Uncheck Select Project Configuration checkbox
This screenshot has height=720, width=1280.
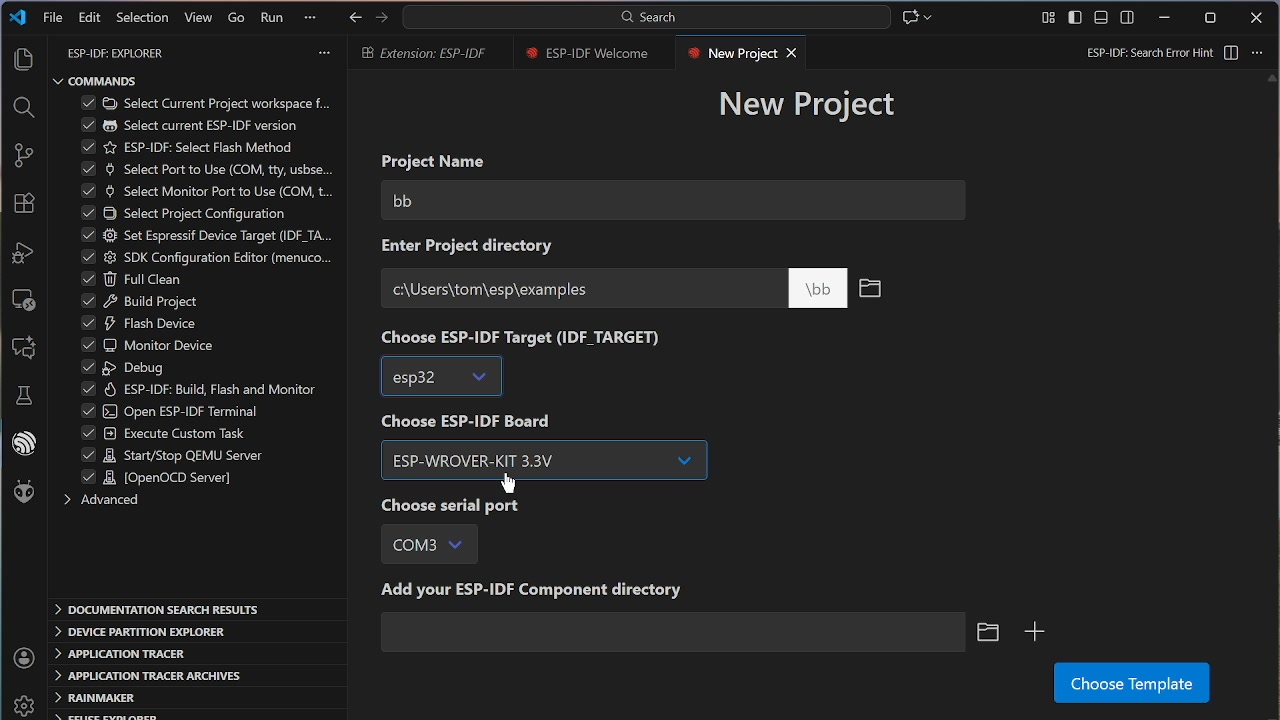[88, 213]
